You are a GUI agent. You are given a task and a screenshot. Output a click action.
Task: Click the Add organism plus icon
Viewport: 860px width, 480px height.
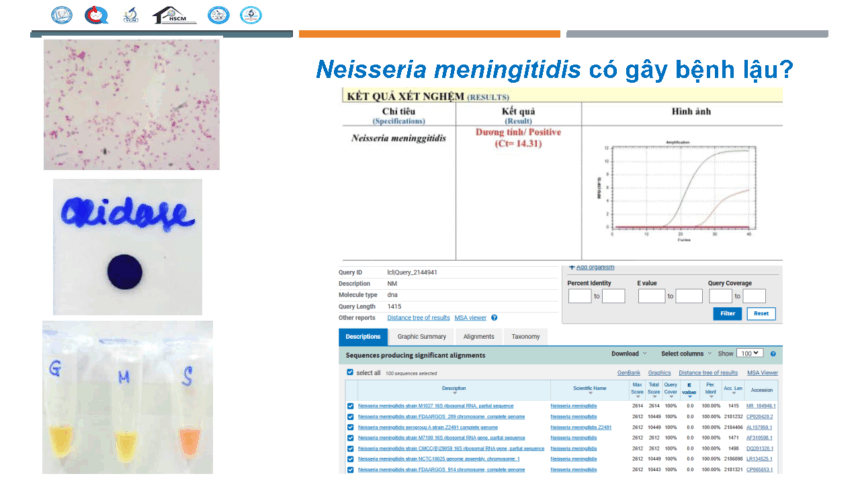click(572, 267)
